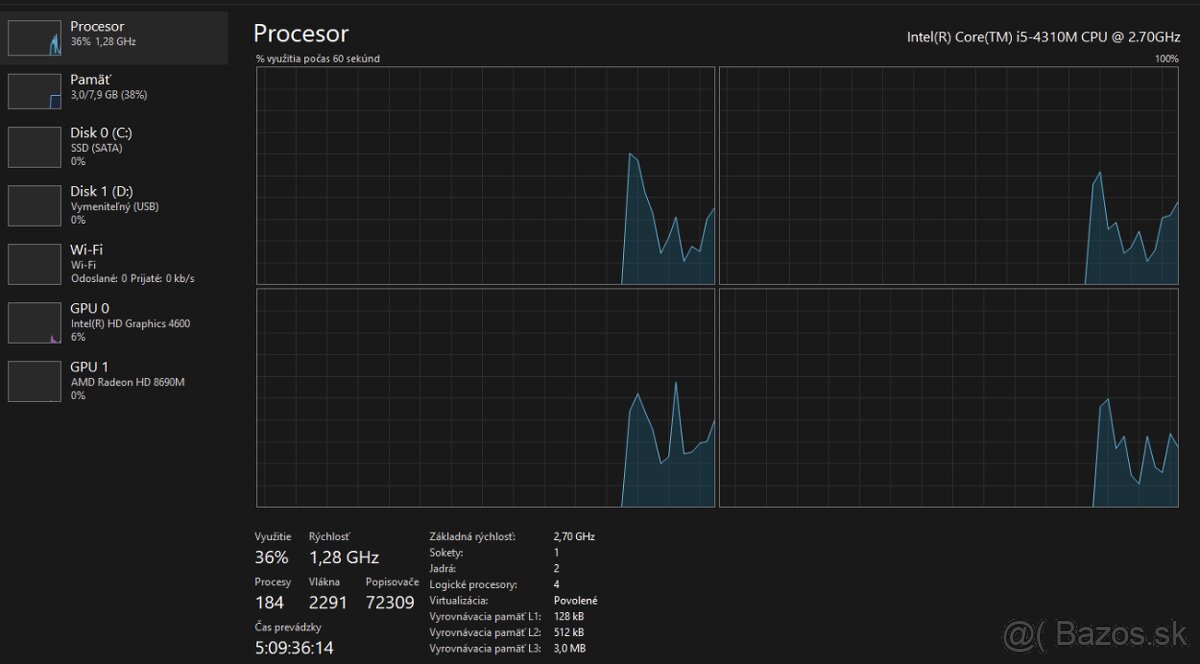The height and width of the screenshot is (664, 1200).
Task: Click the GPU 0 Intel HD Graphics thumbnail
Action: (x=35, y=323)
